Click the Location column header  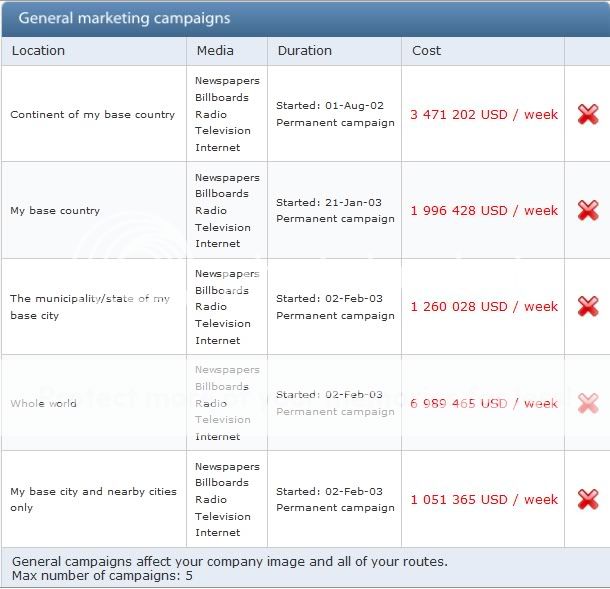tap(38, 50)
